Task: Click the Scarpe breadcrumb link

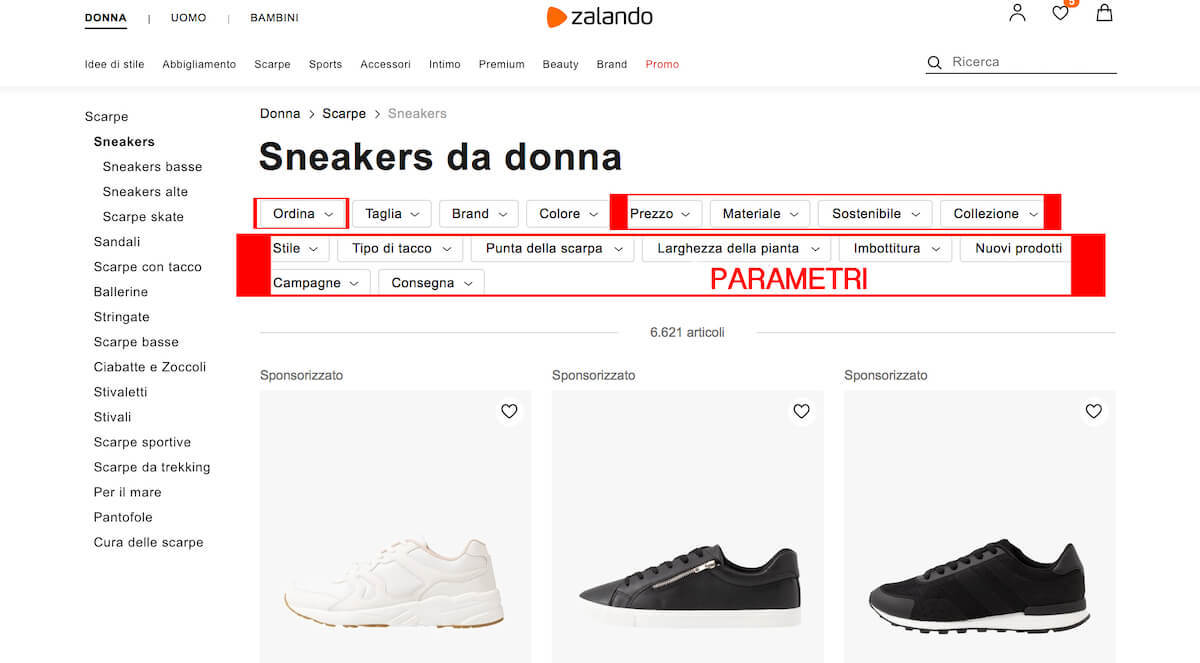Action: tap(344, 114)
